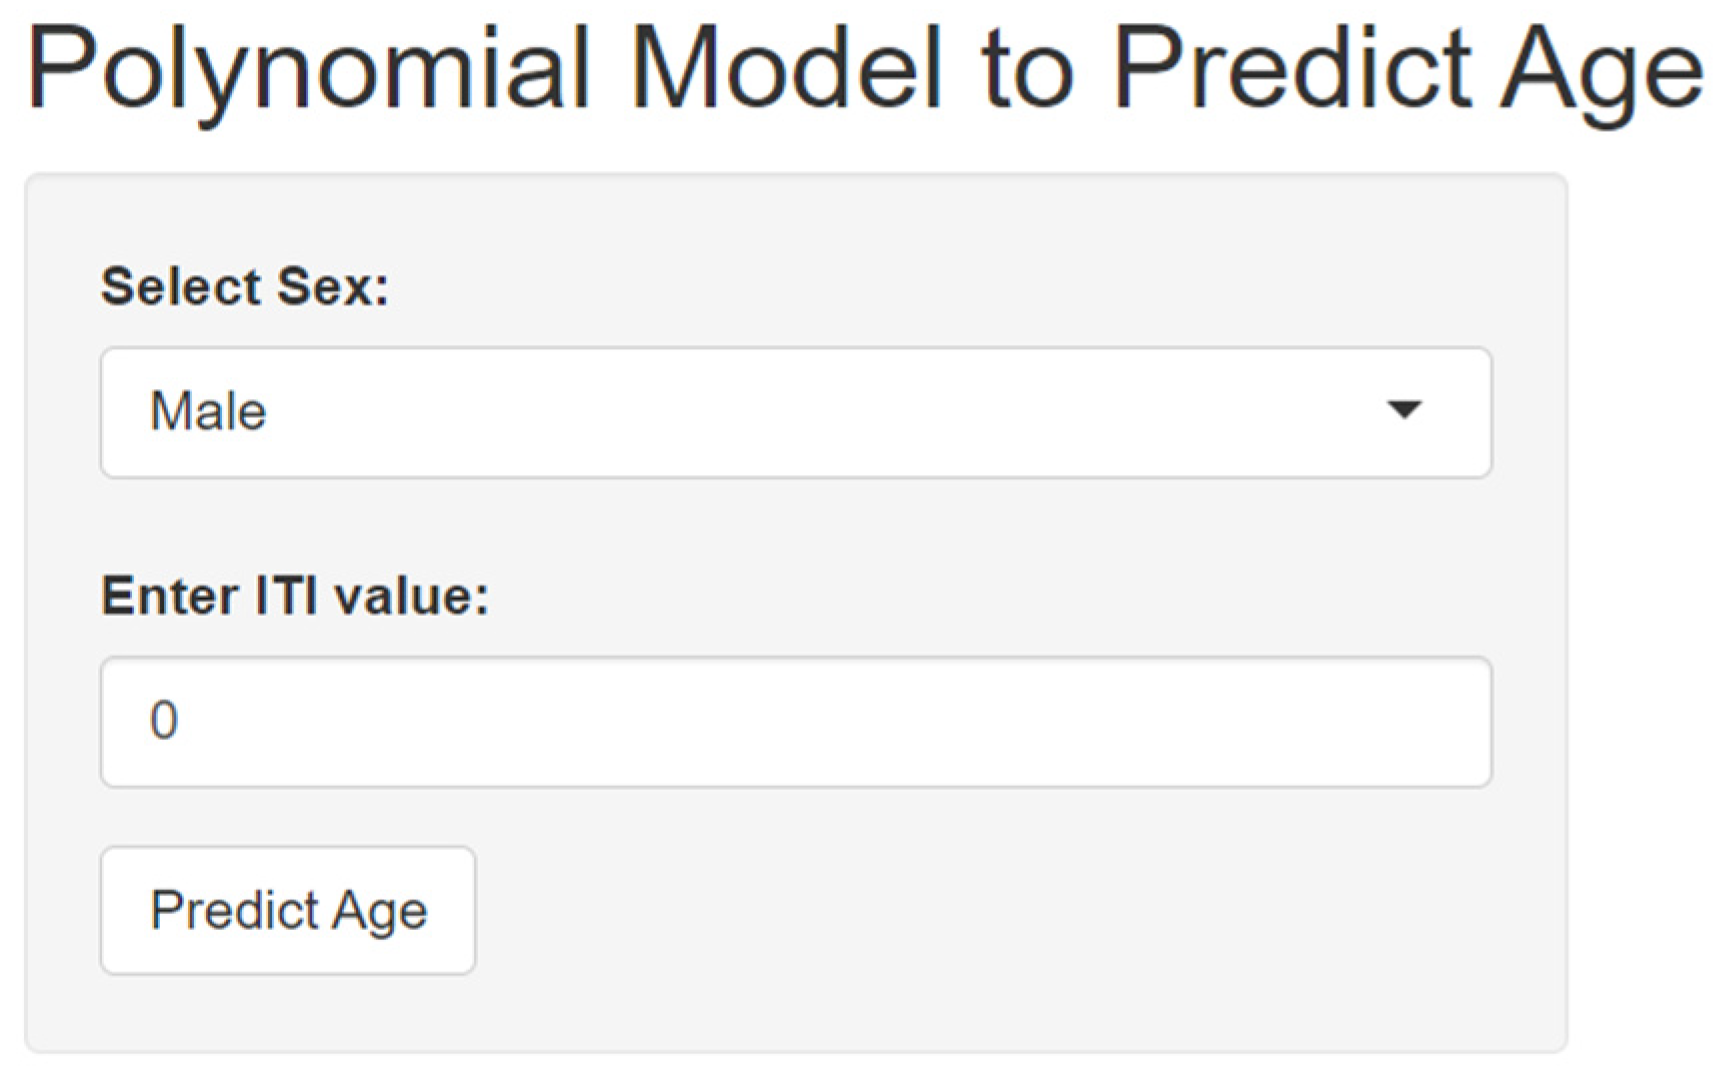Click the 'Enter ITI value:' label
Screen dimensions: 1717x1084
(x=295, y=596)
